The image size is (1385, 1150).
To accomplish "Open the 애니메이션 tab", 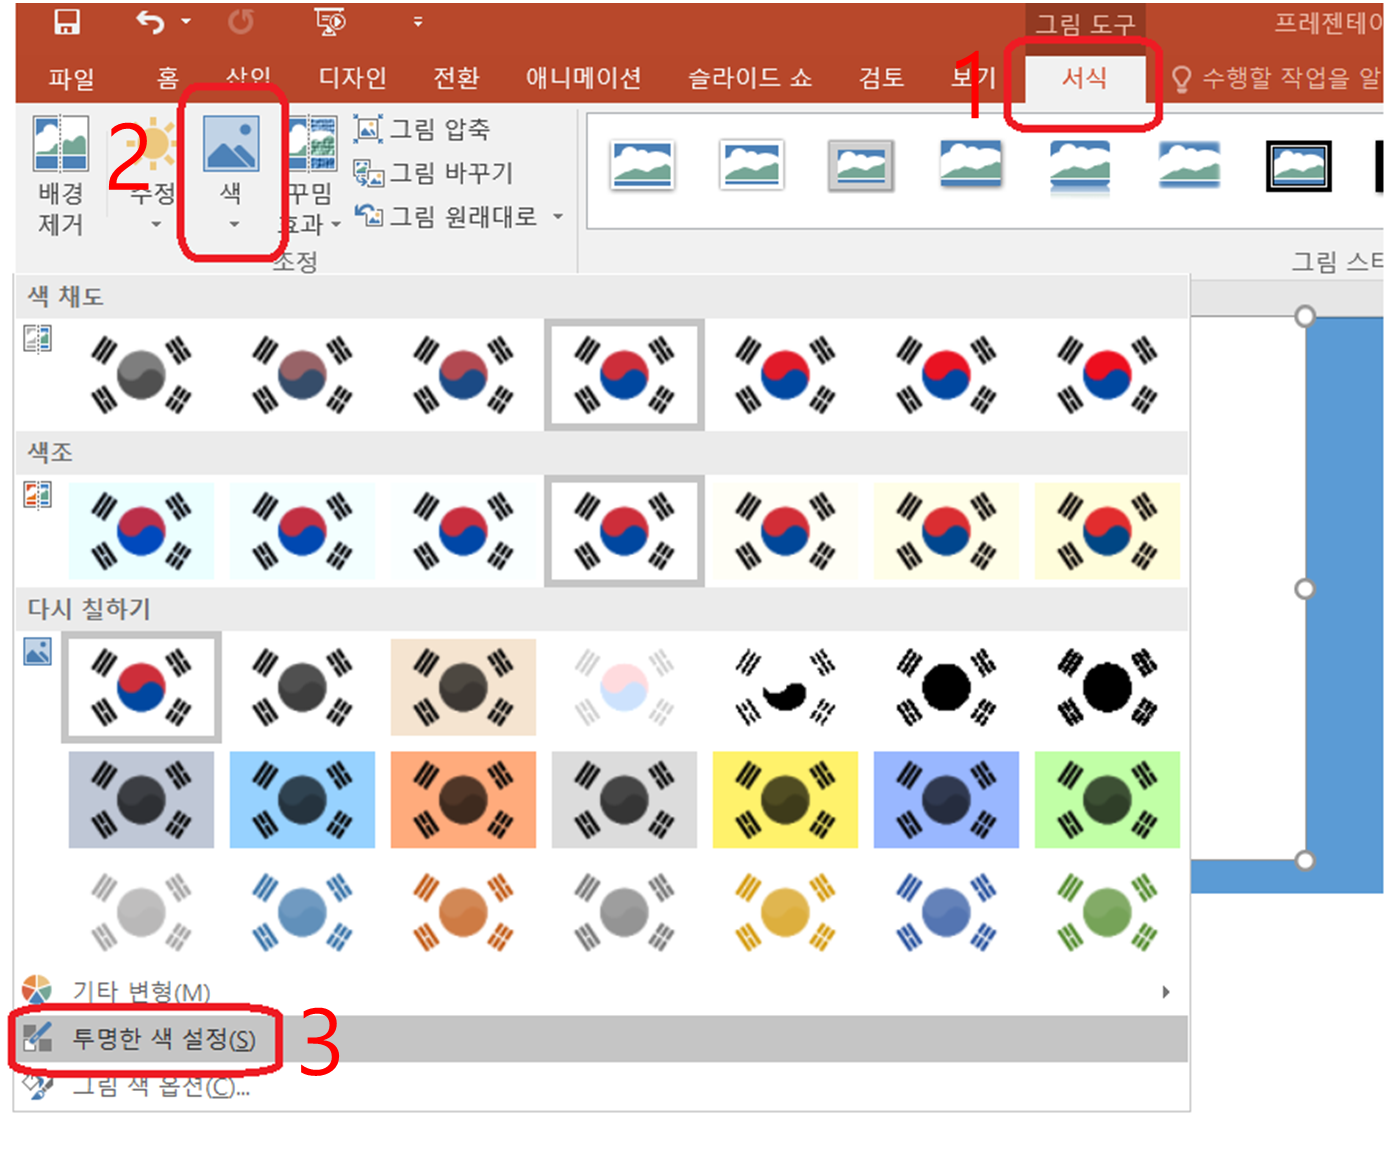I will point(583,78).
